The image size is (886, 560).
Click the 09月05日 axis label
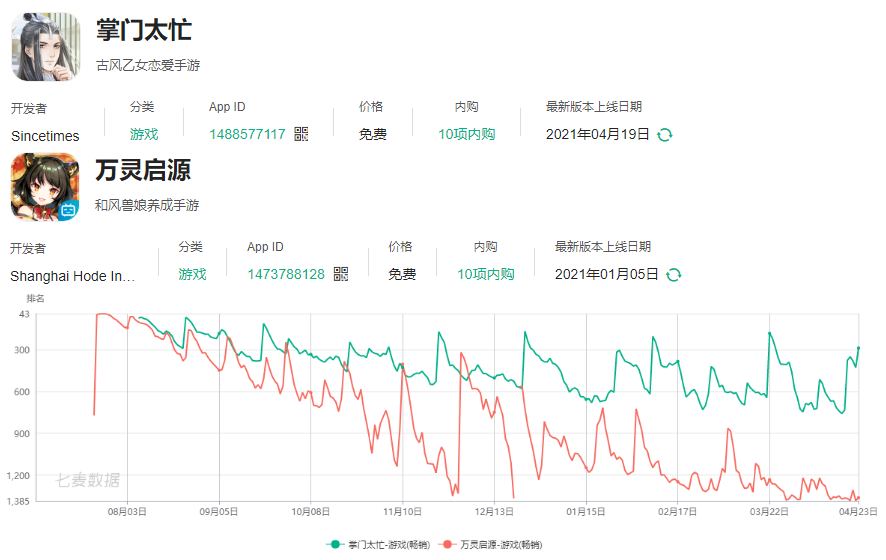[219, 511]
